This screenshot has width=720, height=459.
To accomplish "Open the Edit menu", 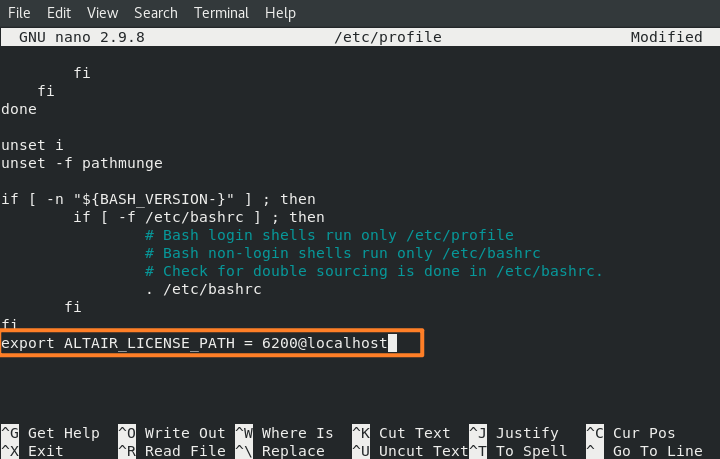I will 59,13.
